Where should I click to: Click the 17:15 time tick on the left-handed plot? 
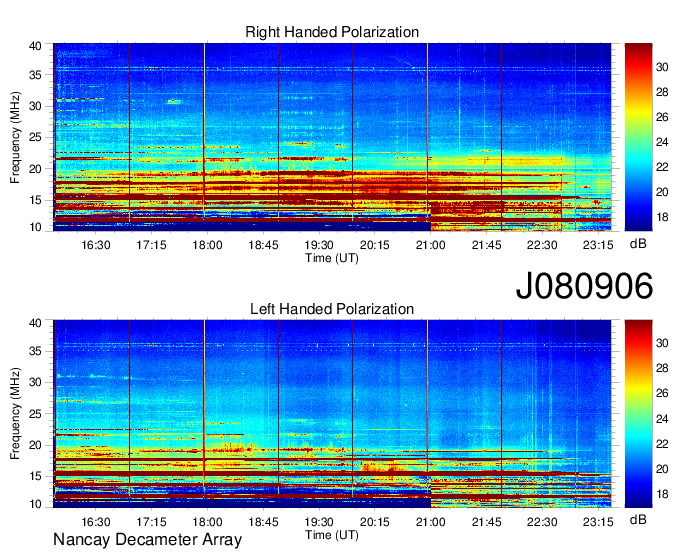(x=151, y=522)
